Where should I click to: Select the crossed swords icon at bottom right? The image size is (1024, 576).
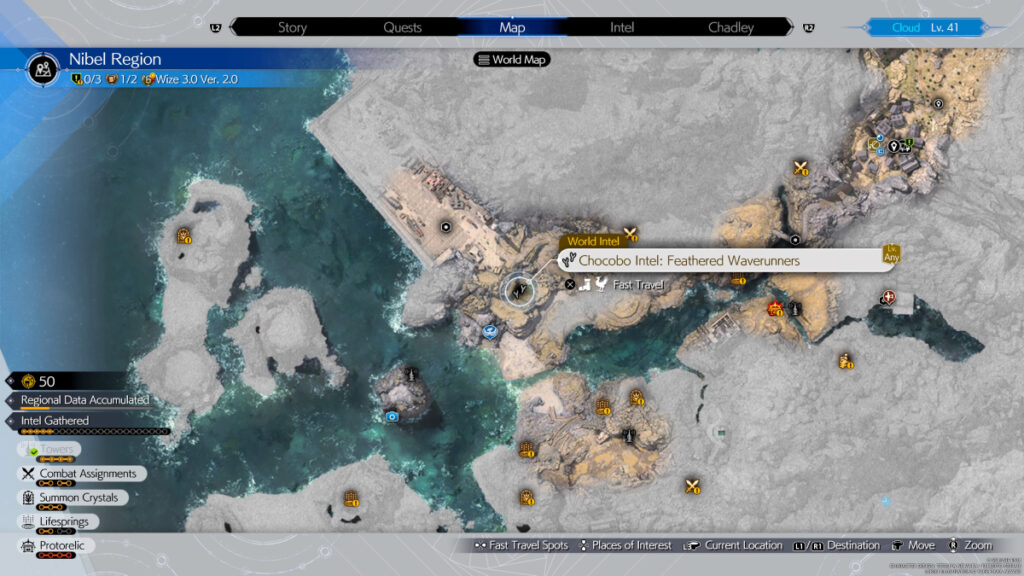(x=692, y=487)
